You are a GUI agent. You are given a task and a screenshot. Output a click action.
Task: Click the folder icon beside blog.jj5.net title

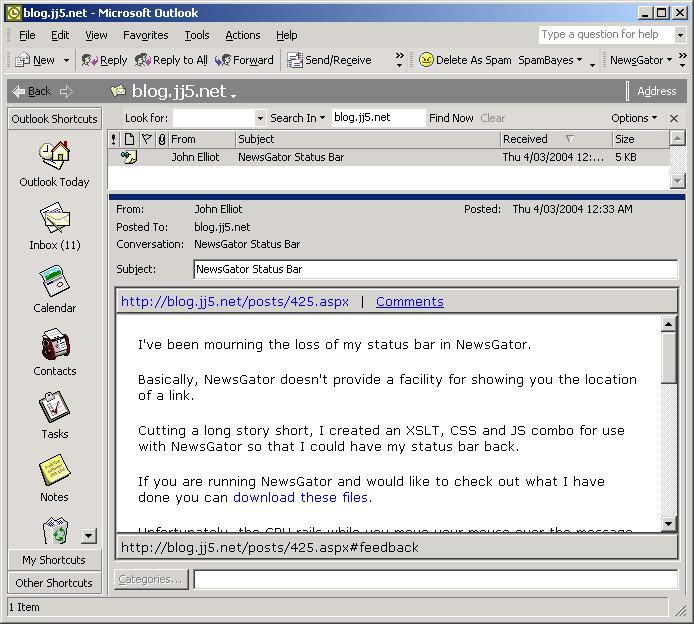click(x=118, y=91)
